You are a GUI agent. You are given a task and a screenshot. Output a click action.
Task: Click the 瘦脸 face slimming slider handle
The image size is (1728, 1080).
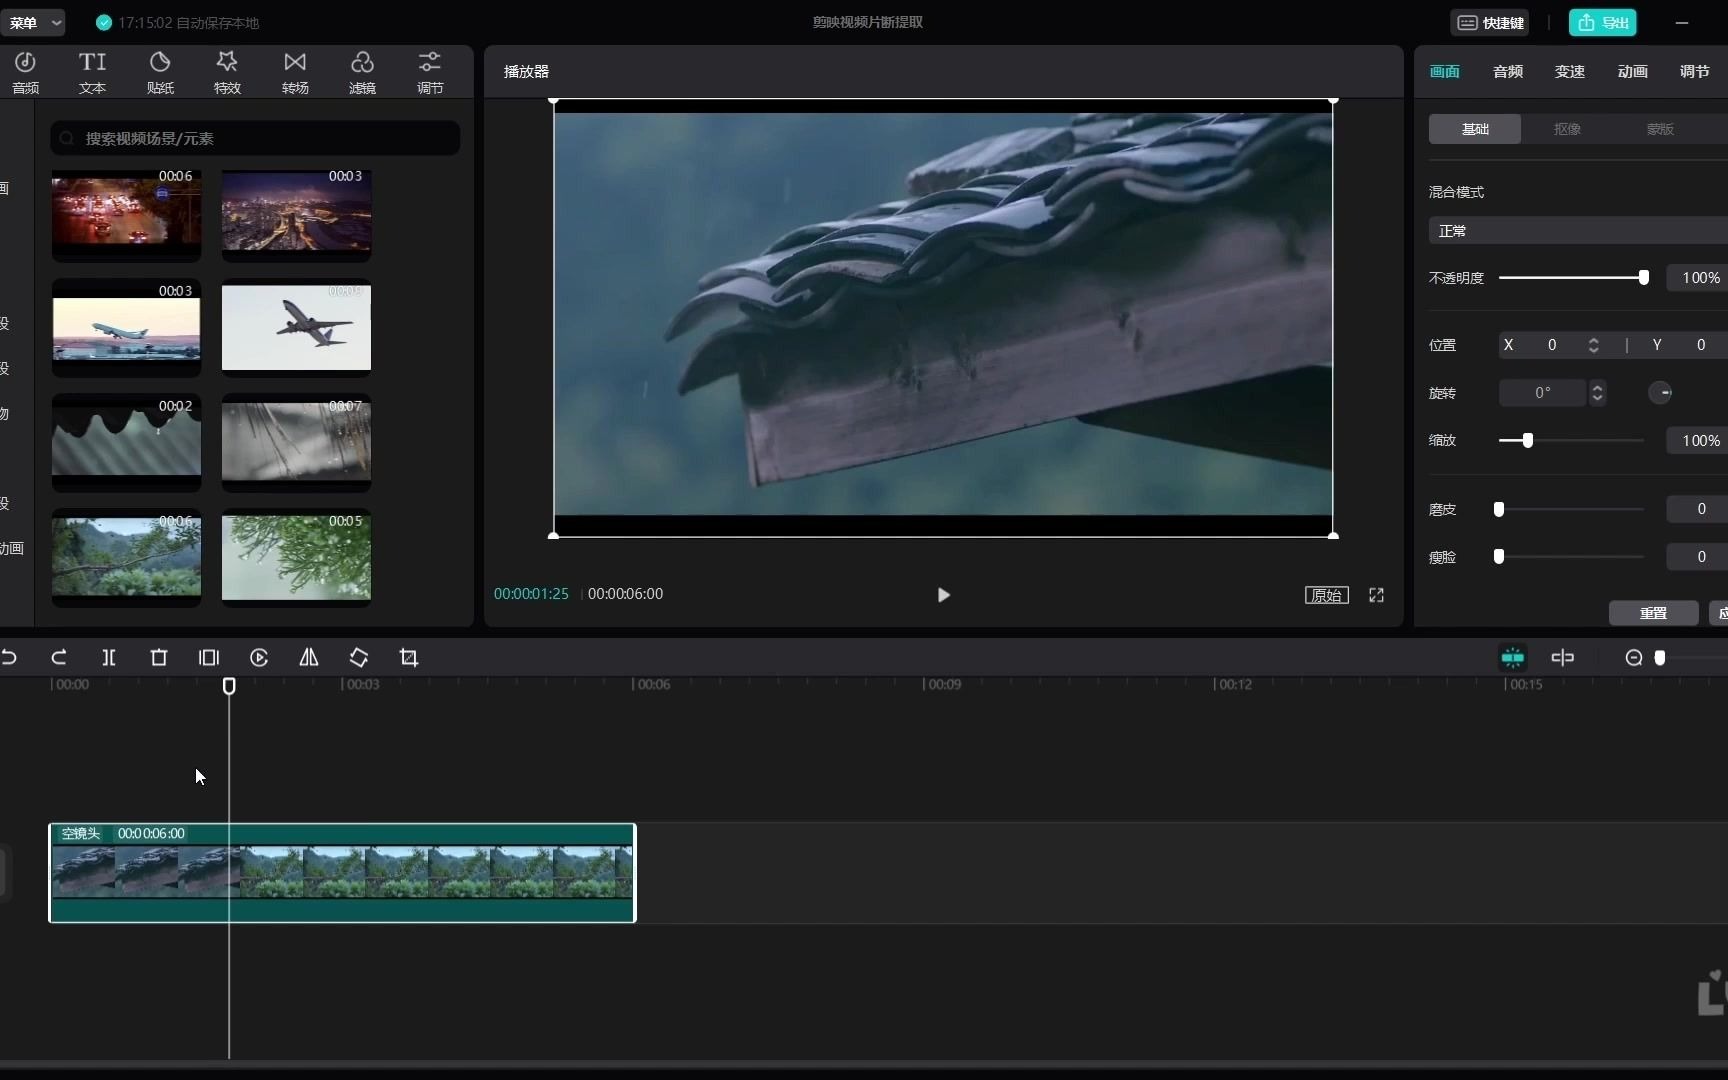[1499, 556]
